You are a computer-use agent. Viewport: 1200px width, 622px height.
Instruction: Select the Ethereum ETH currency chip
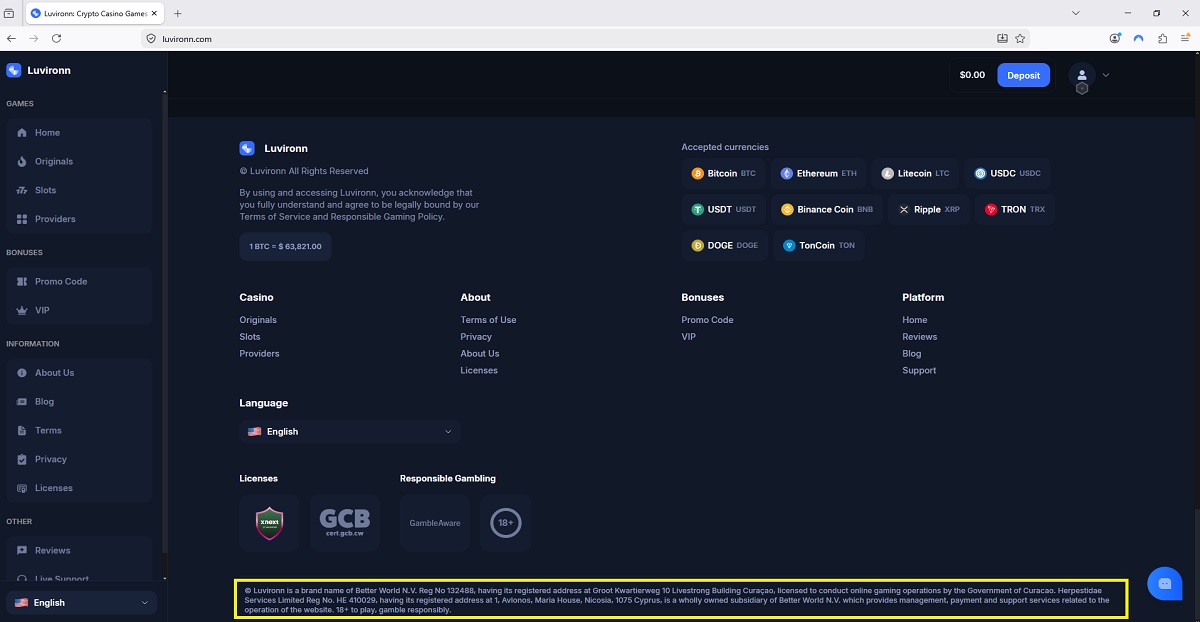click(x=819, y=174)
